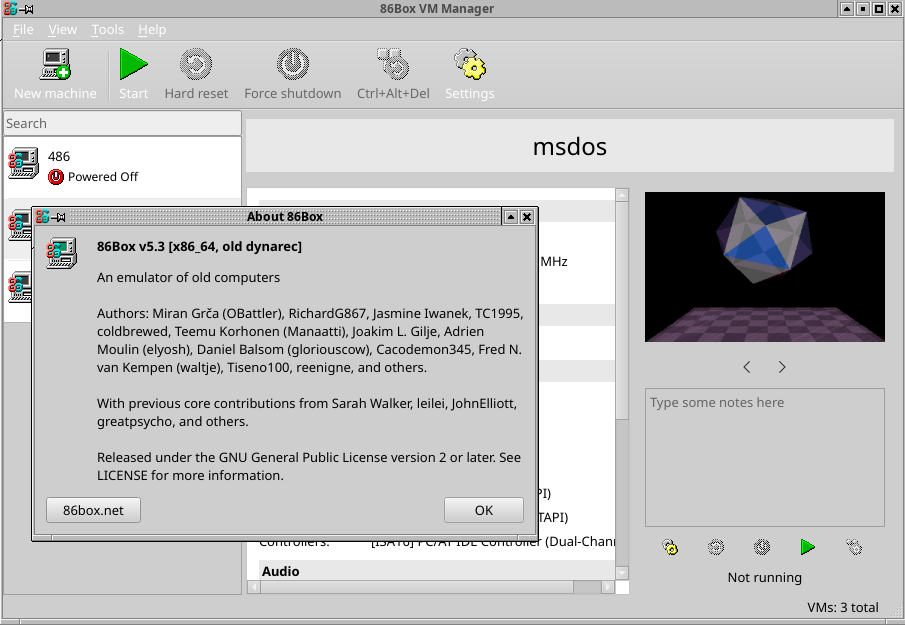This screenshot has height=625, width=905.
Task: Click the 486 machine's computer icon
Action: (24, 163)
